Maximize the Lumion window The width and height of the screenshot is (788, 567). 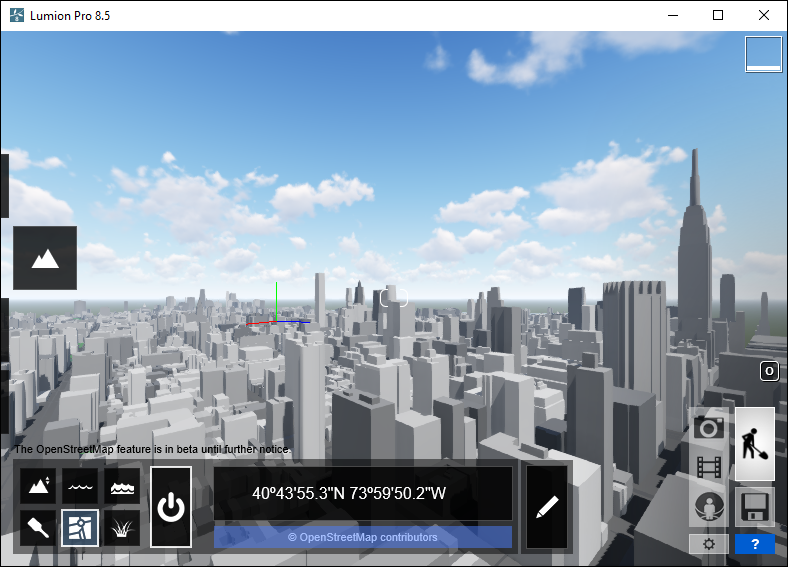pyautogui.click(x=718, y=15)
